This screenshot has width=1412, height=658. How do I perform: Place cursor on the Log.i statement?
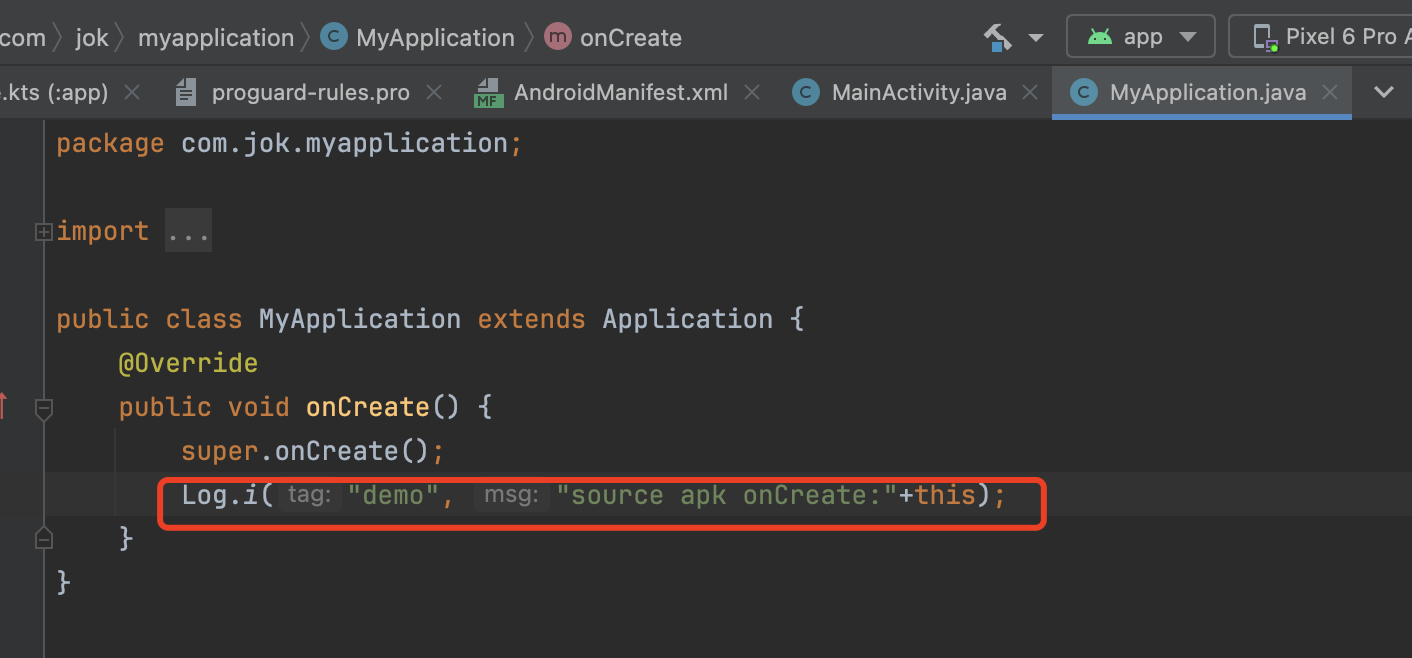(220, 495)
